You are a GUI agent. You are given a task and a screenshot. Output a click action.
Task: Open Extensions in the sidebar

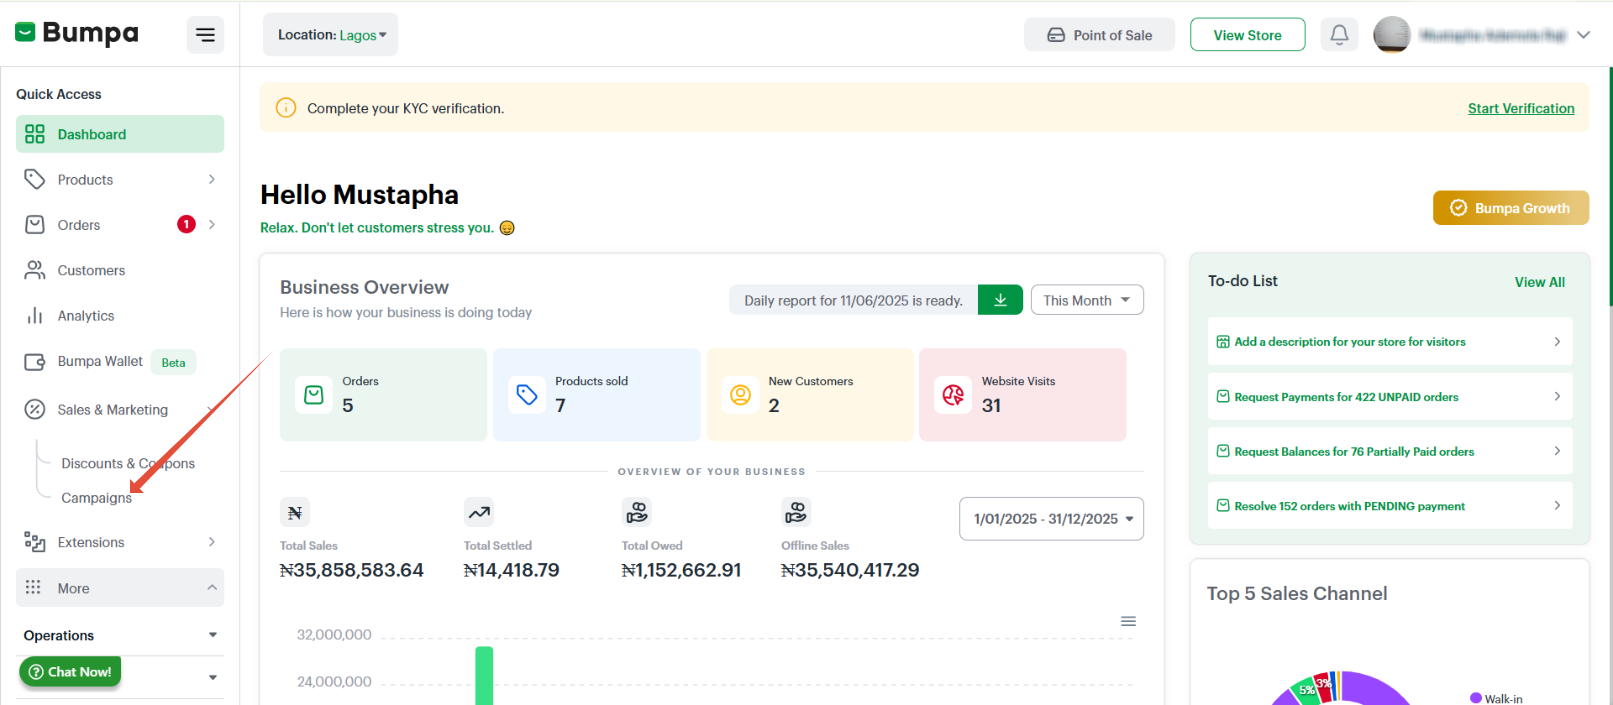click(x=91, y=542)
